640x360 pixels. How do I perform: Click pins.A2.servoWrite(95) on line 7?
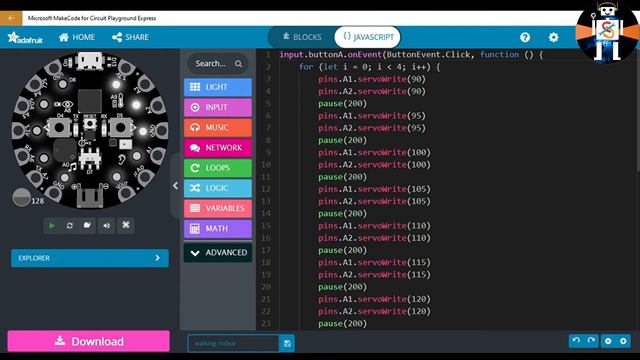(x=372, y=128)
